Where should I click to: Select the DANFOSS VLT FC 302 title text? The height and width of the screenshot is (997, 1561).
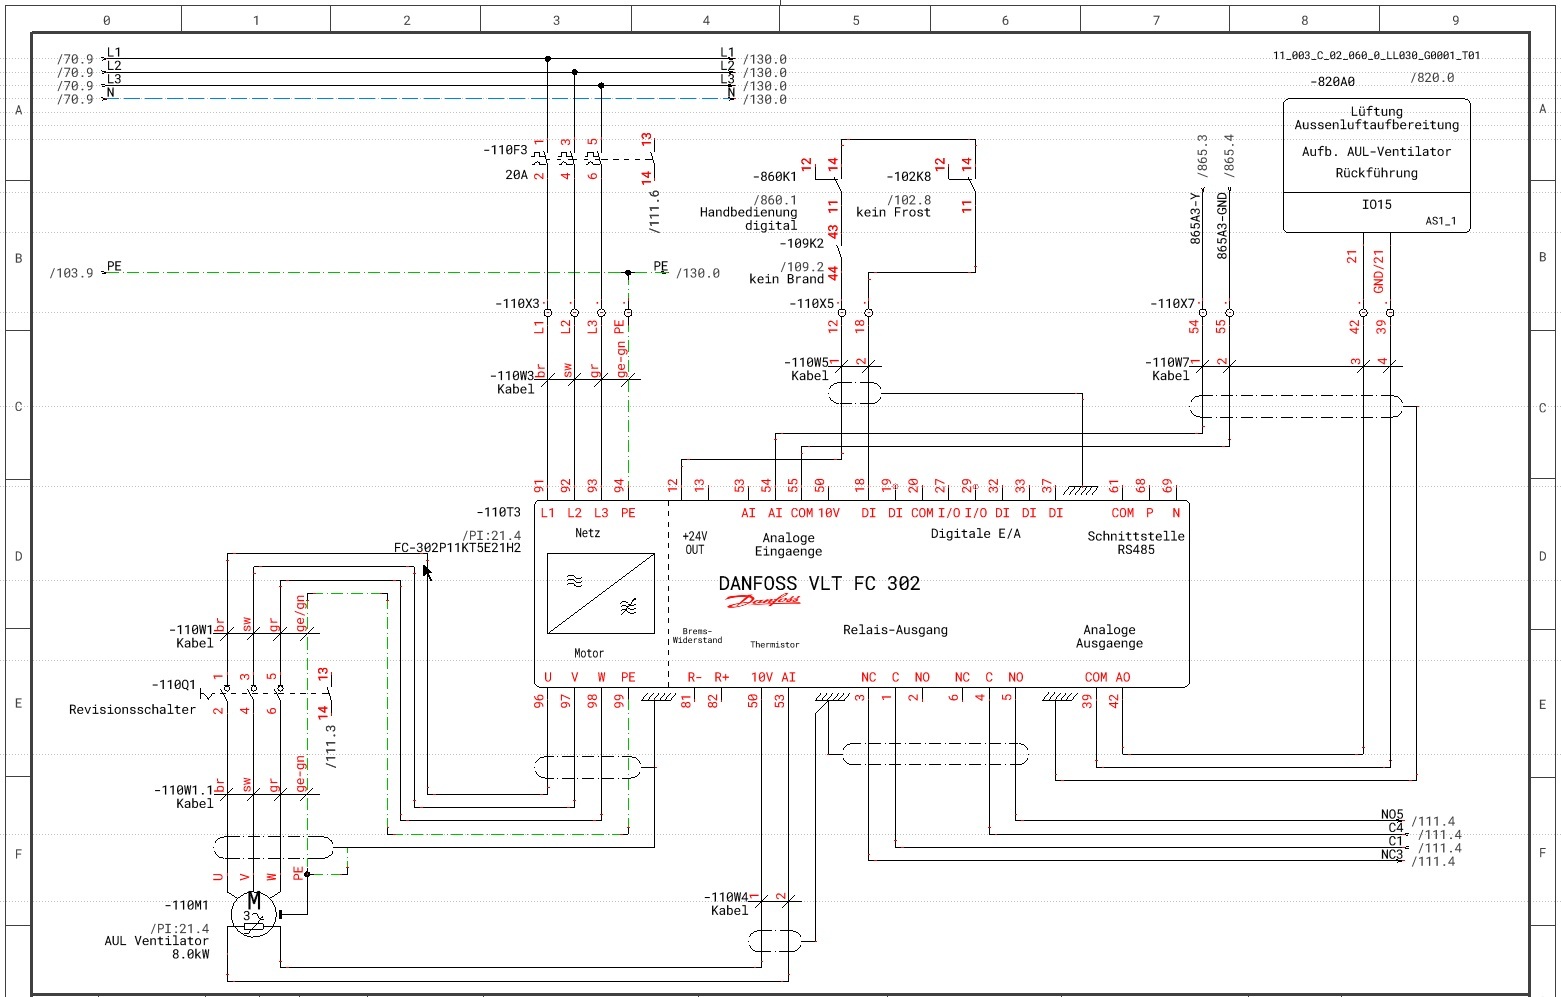pyautogui.click(x=819, y=584)
